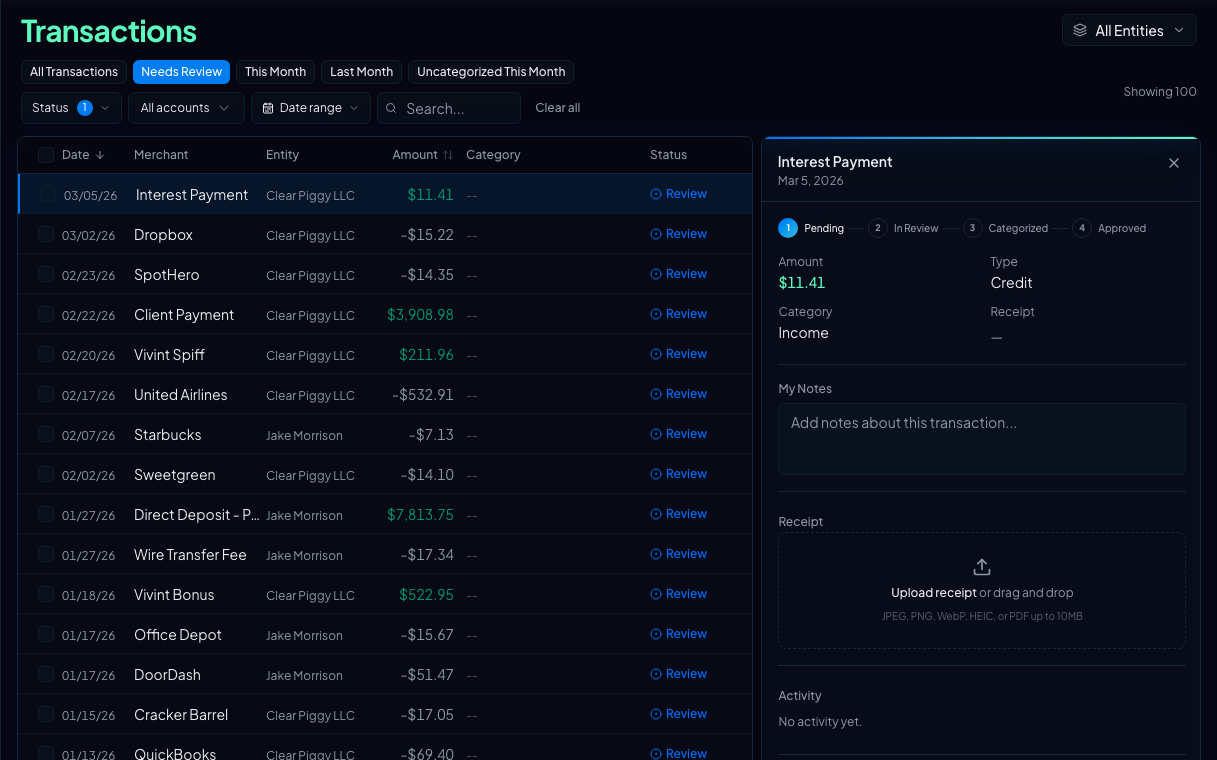Click the Entity column header
The width and height of the screenshot is (1217, 760).
282,155
